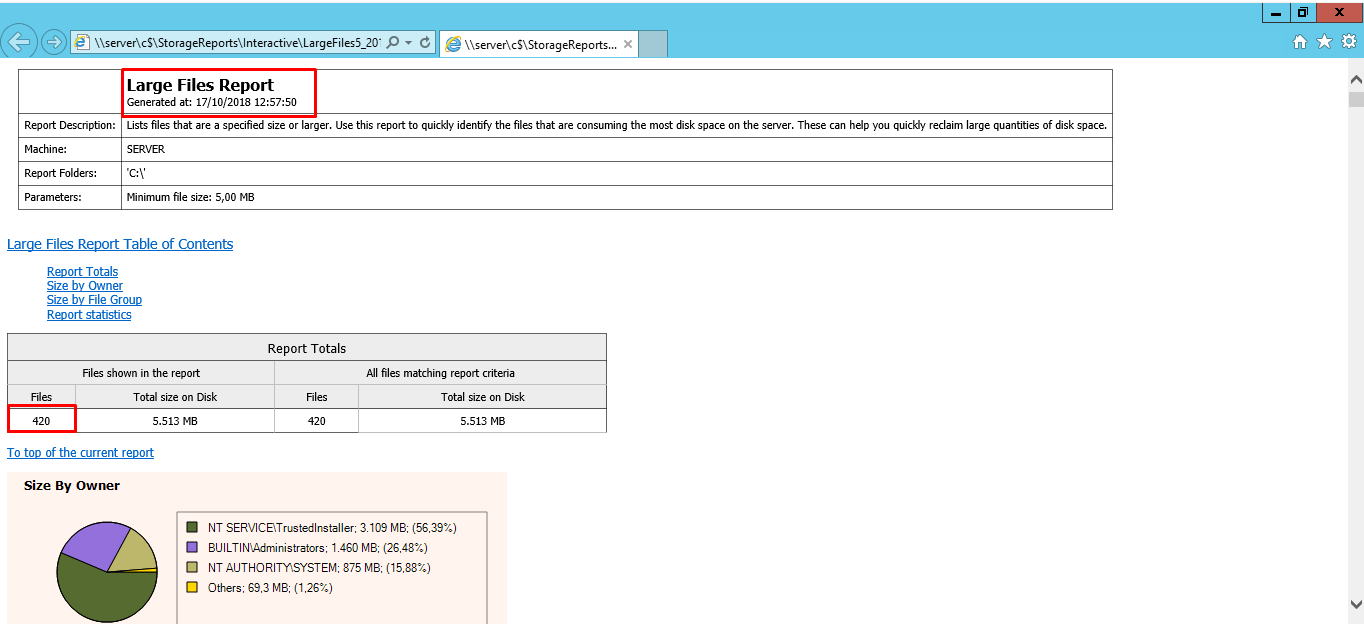Click 'NT SERVICE\TrustedInstaller; 3.109 MB' legend text
This screenshot has width=1364, height=624.
point(333,527)
